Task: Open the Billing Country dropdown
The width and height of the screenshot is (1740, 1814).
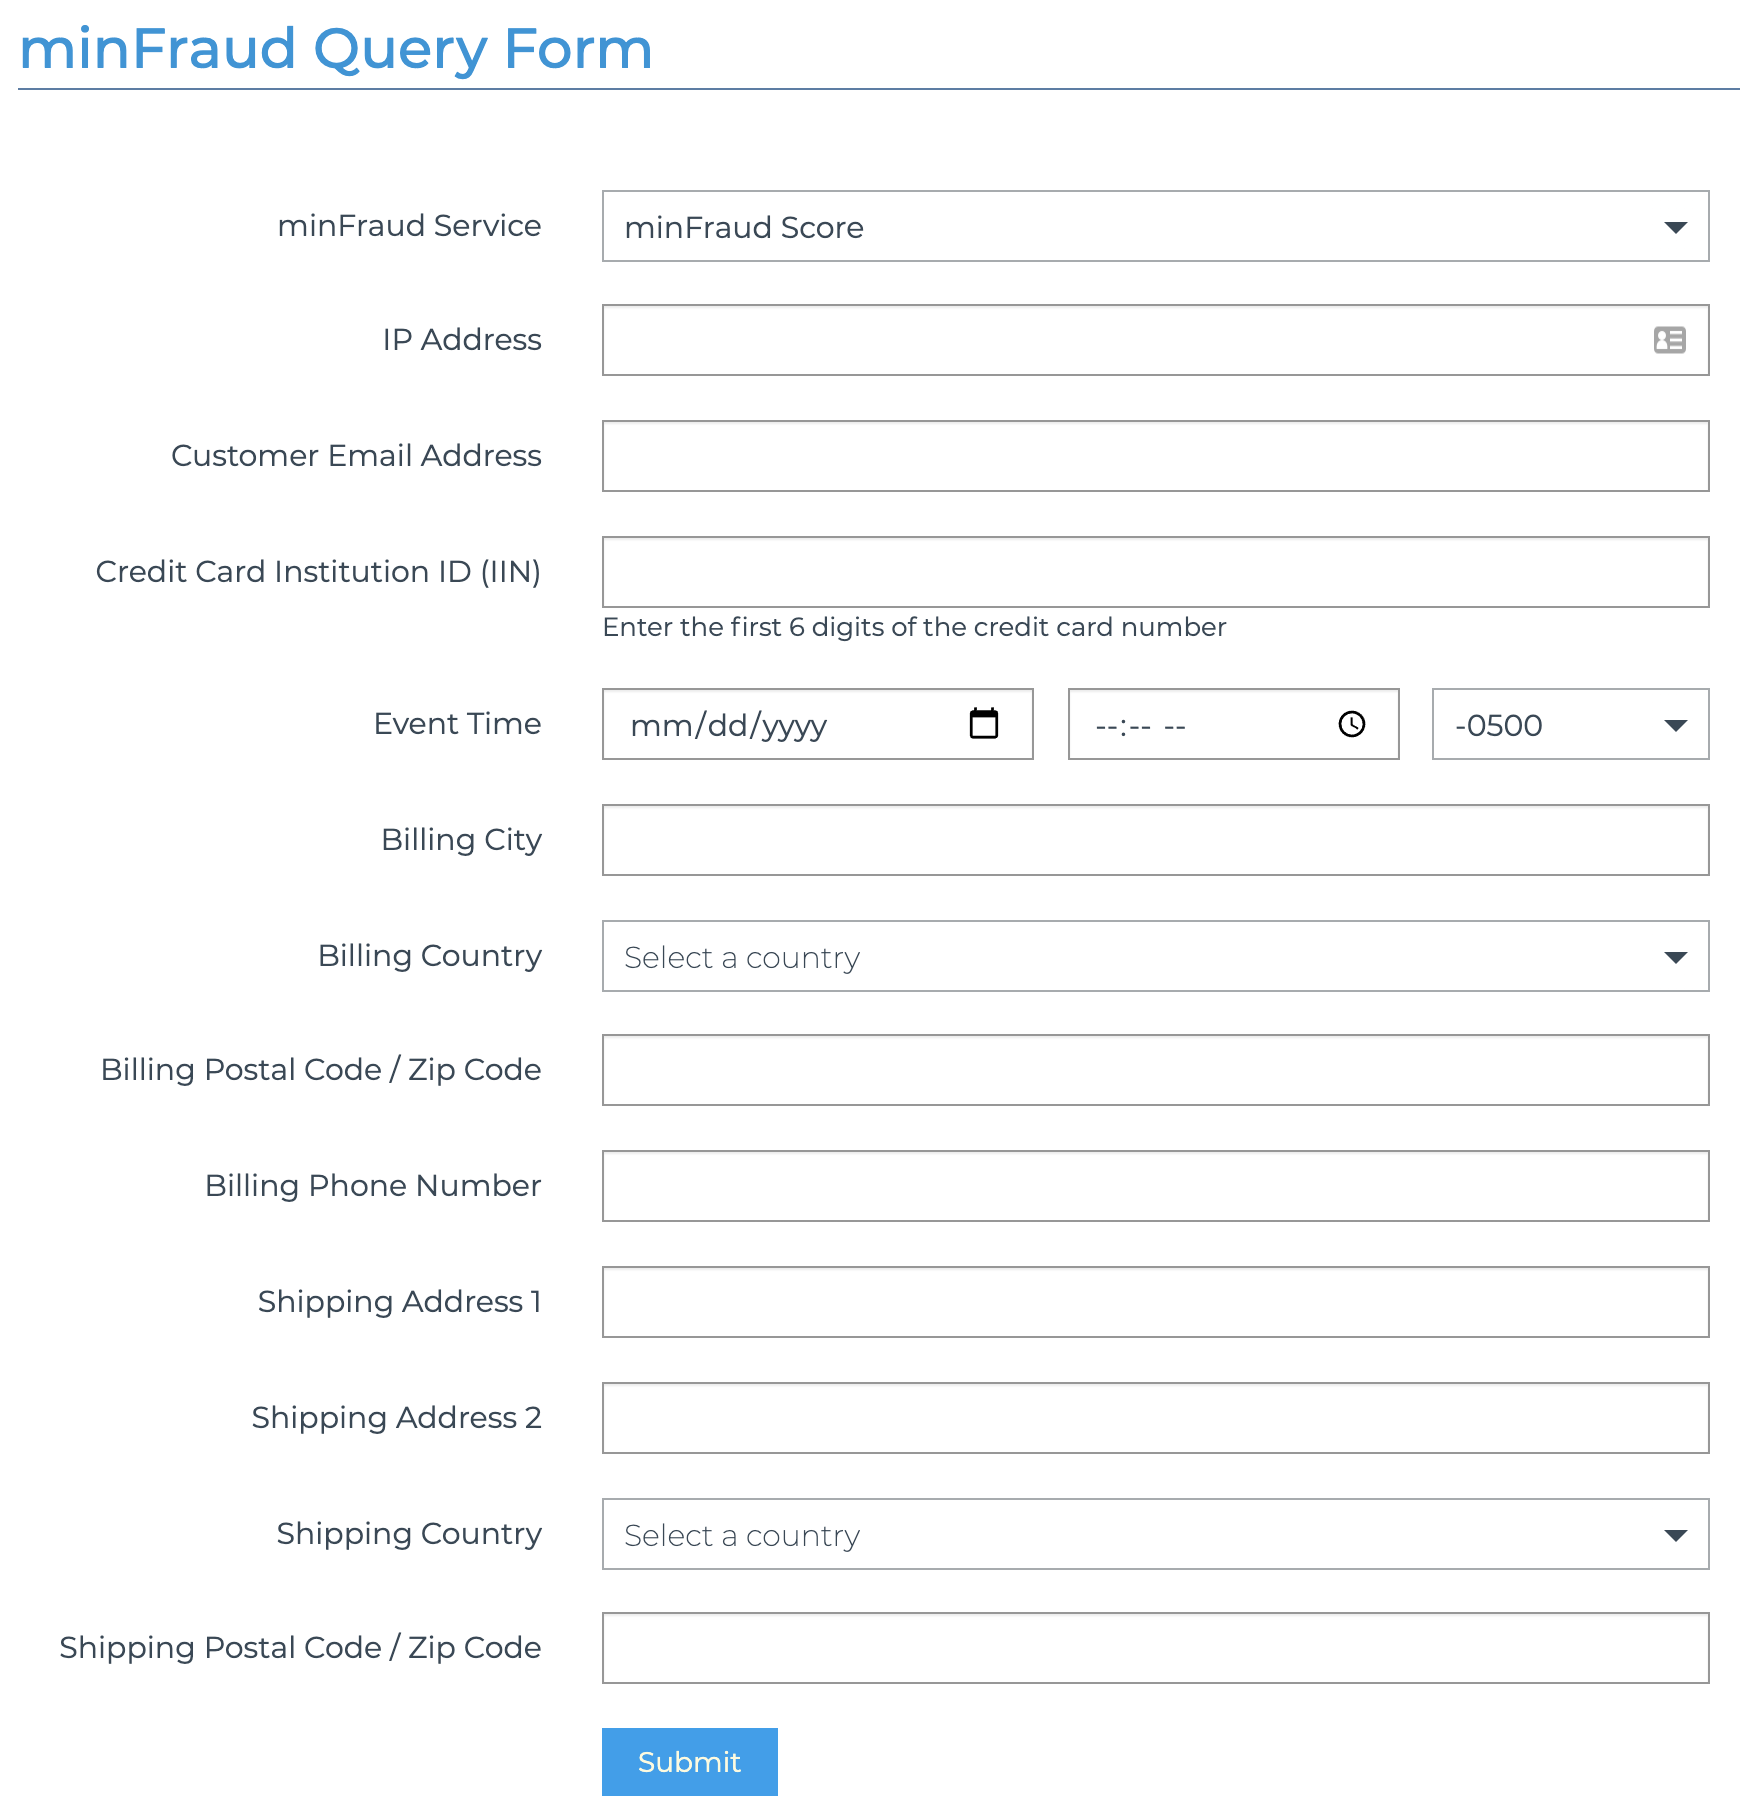Action: point(1155,957)
